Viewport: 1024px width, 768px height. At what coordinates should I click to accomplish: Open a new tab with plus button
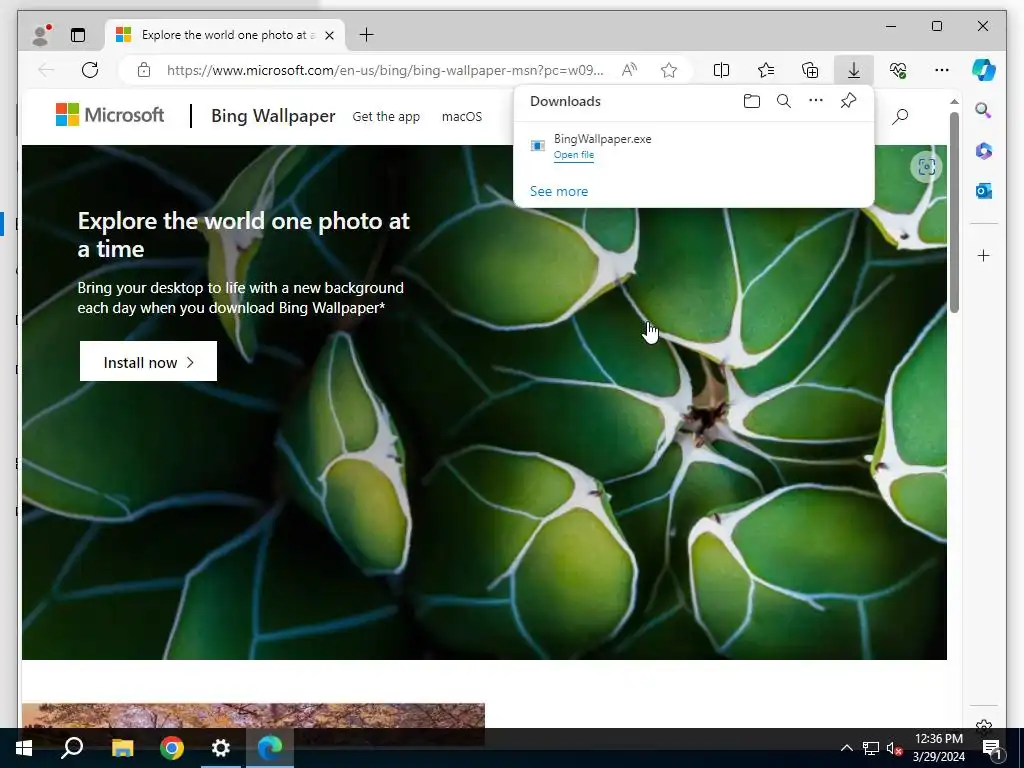[x=366, y=35]
